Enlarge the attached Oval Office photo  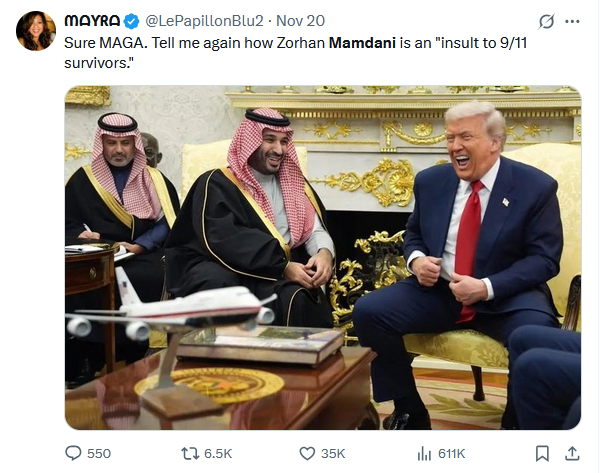[x=323, y=258]
